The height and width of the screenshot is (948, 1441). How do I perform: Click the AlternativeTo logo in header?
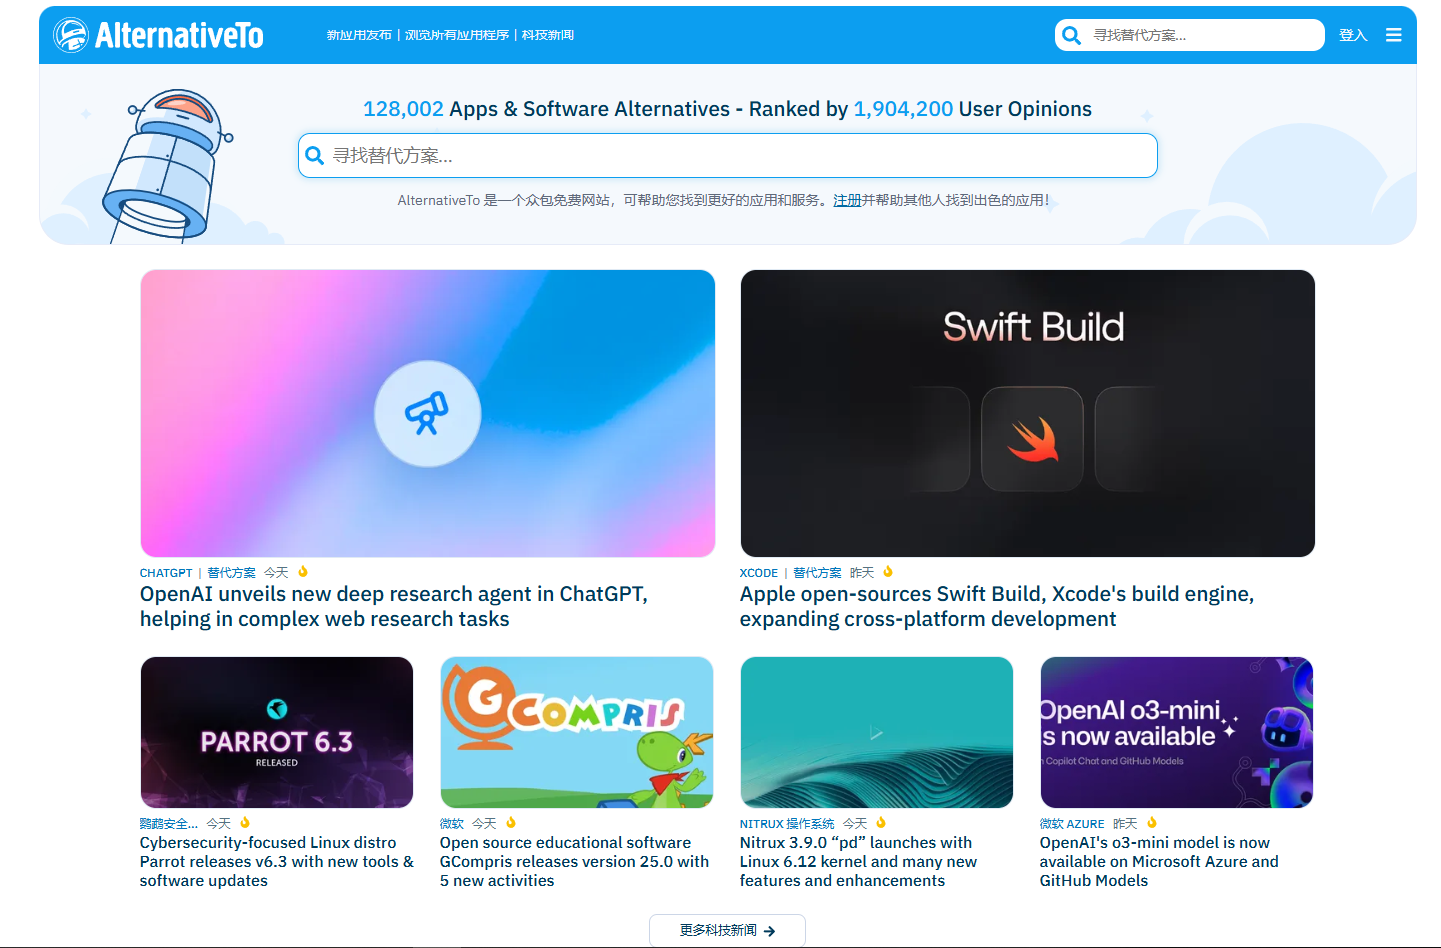(159, 35)
